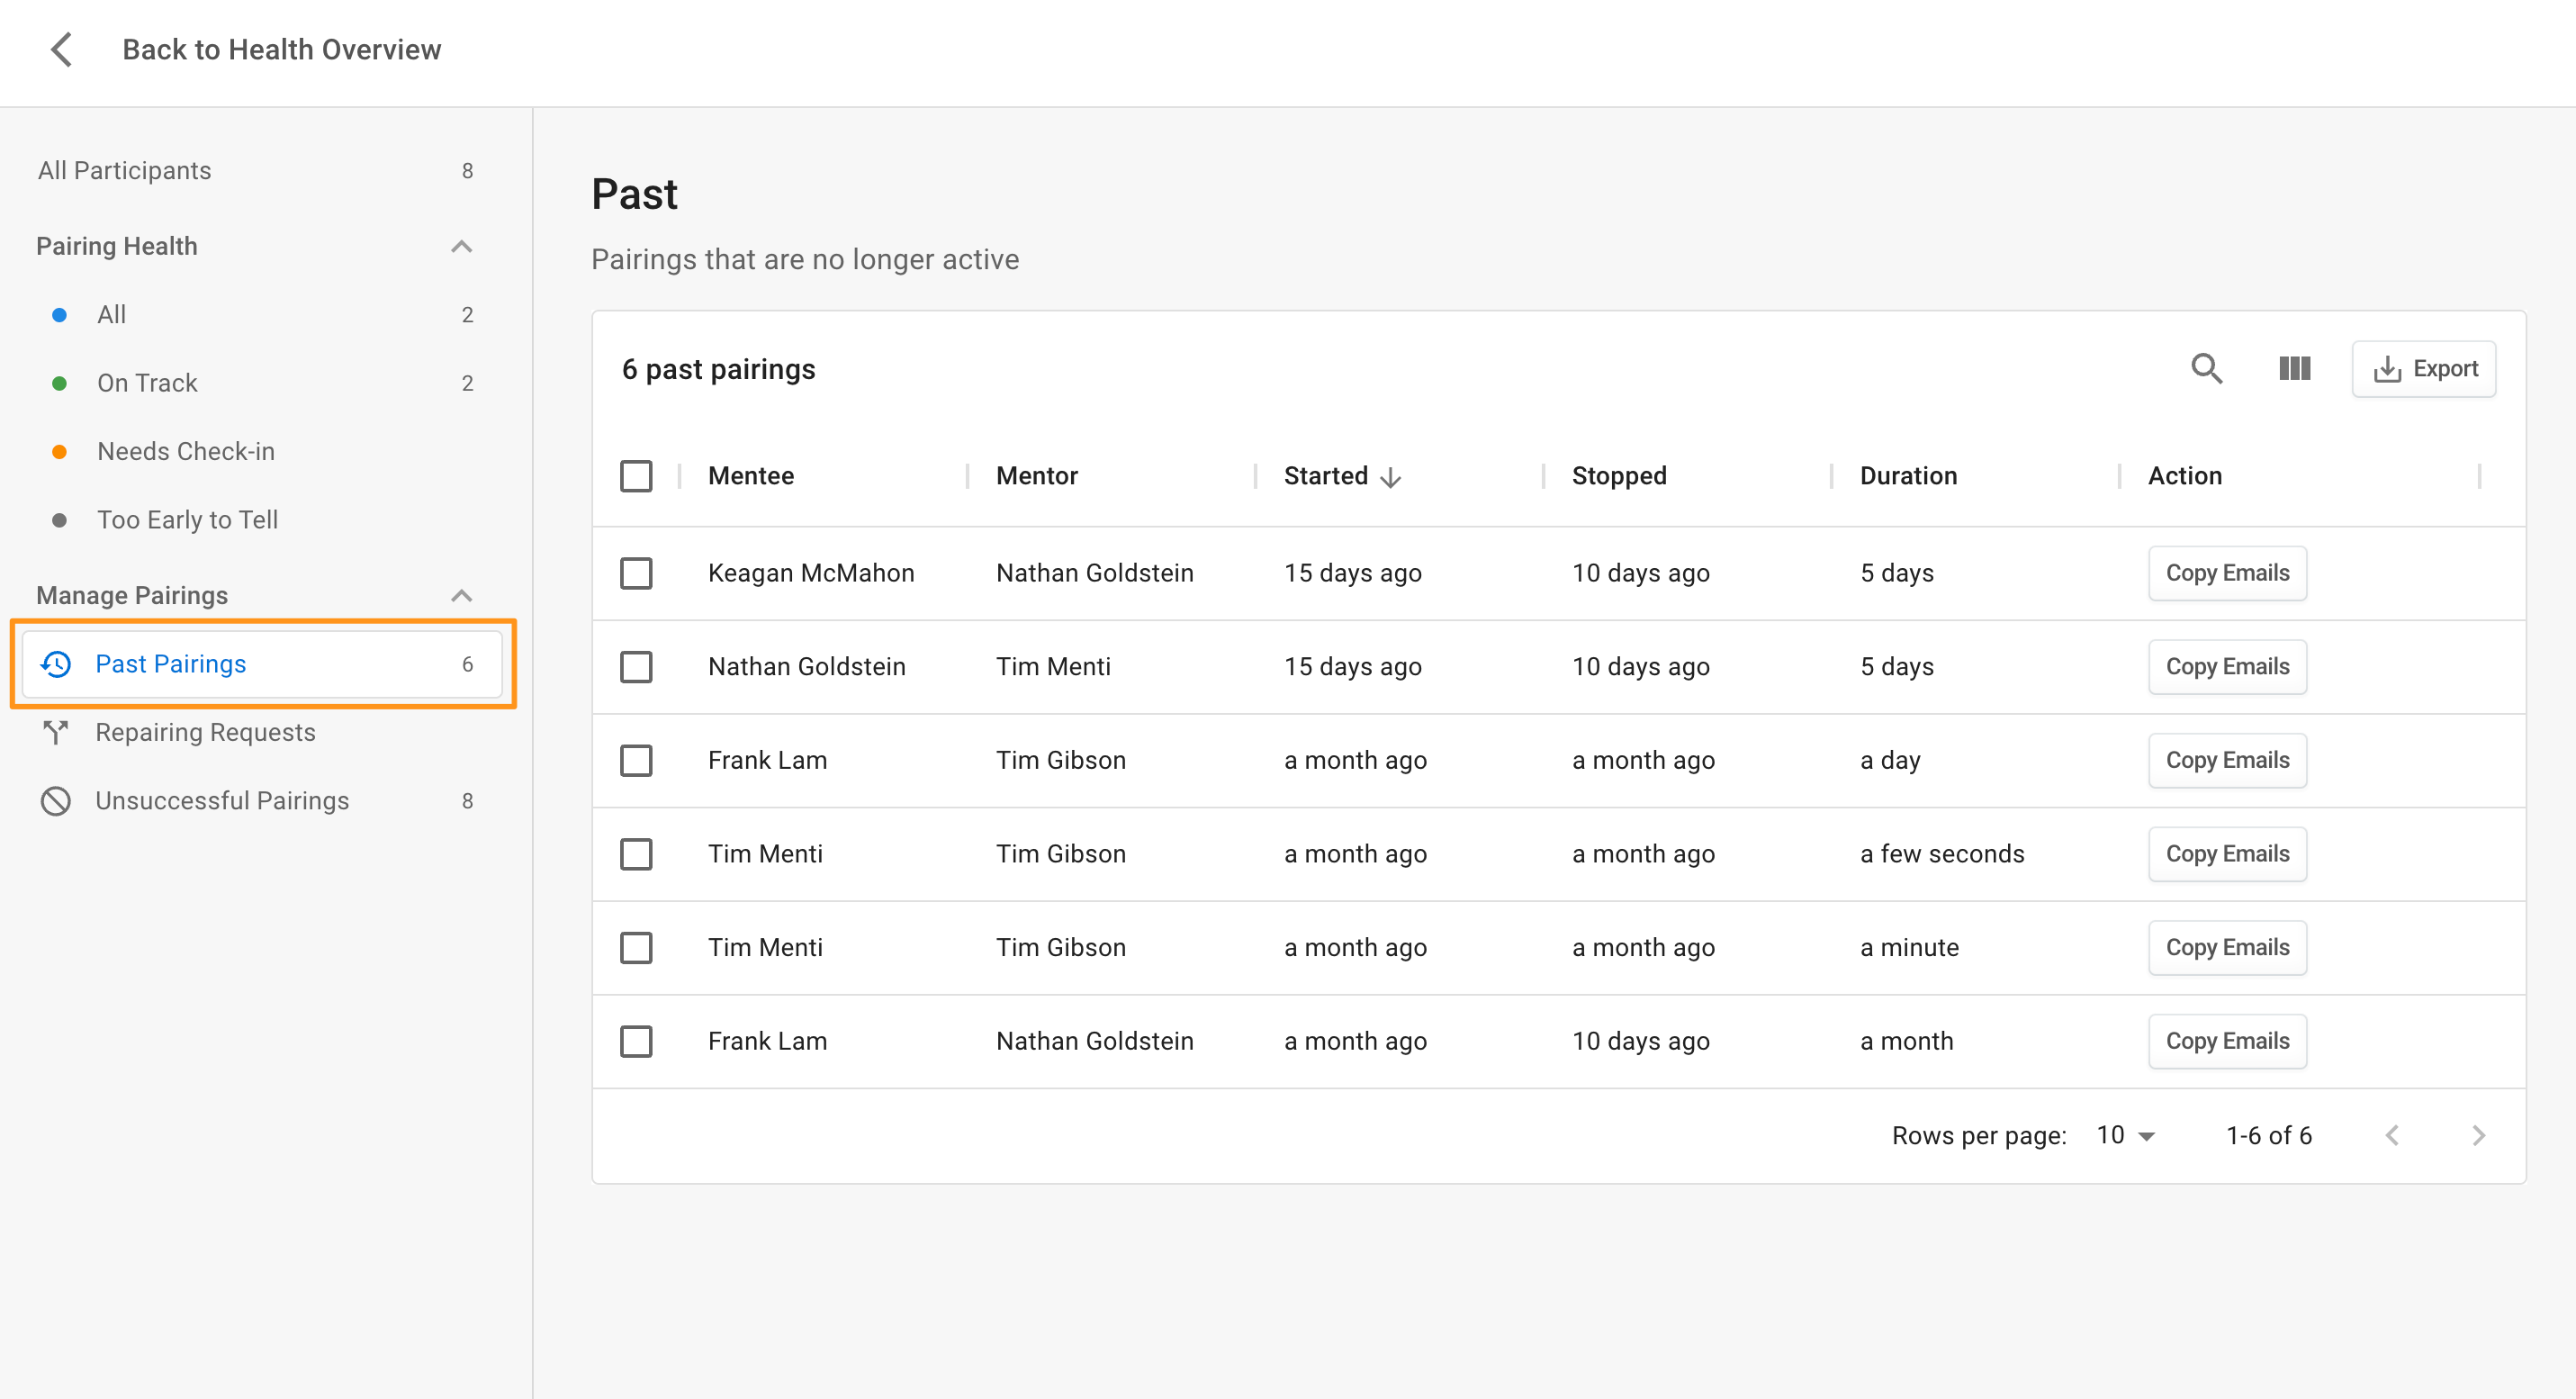Click the '1-6 of 6' pagination text

pyautogui.click(x=2268, y=1135)
